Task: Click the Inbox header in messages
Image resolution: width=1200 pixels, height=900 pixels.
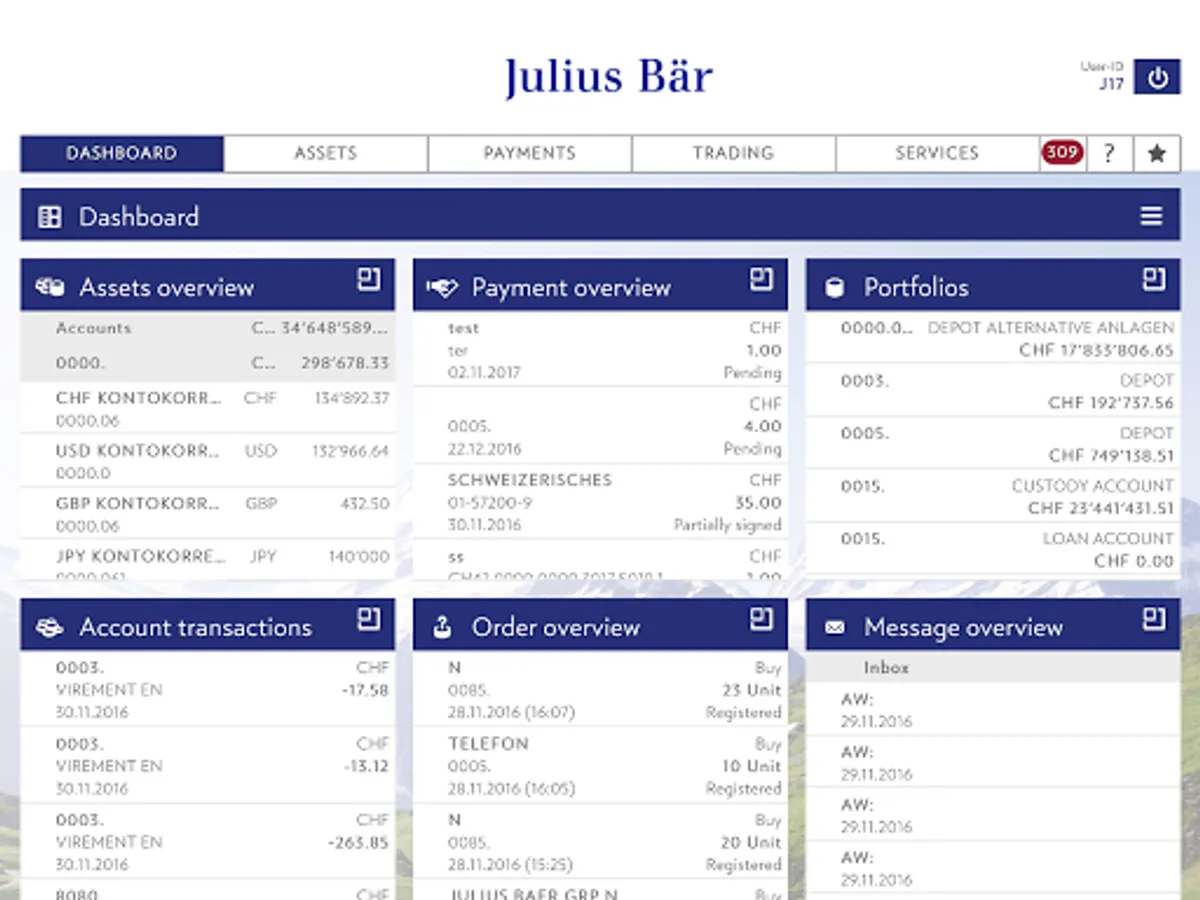Action: [993, 667]
